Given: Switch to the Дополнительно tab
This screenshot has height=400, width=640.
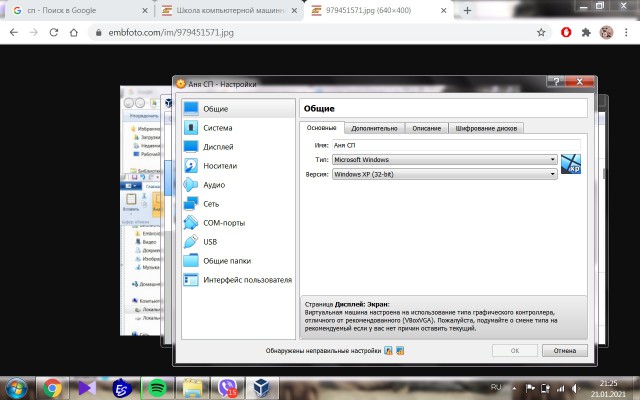Looking at the screenshot, I should coord(374,128).
